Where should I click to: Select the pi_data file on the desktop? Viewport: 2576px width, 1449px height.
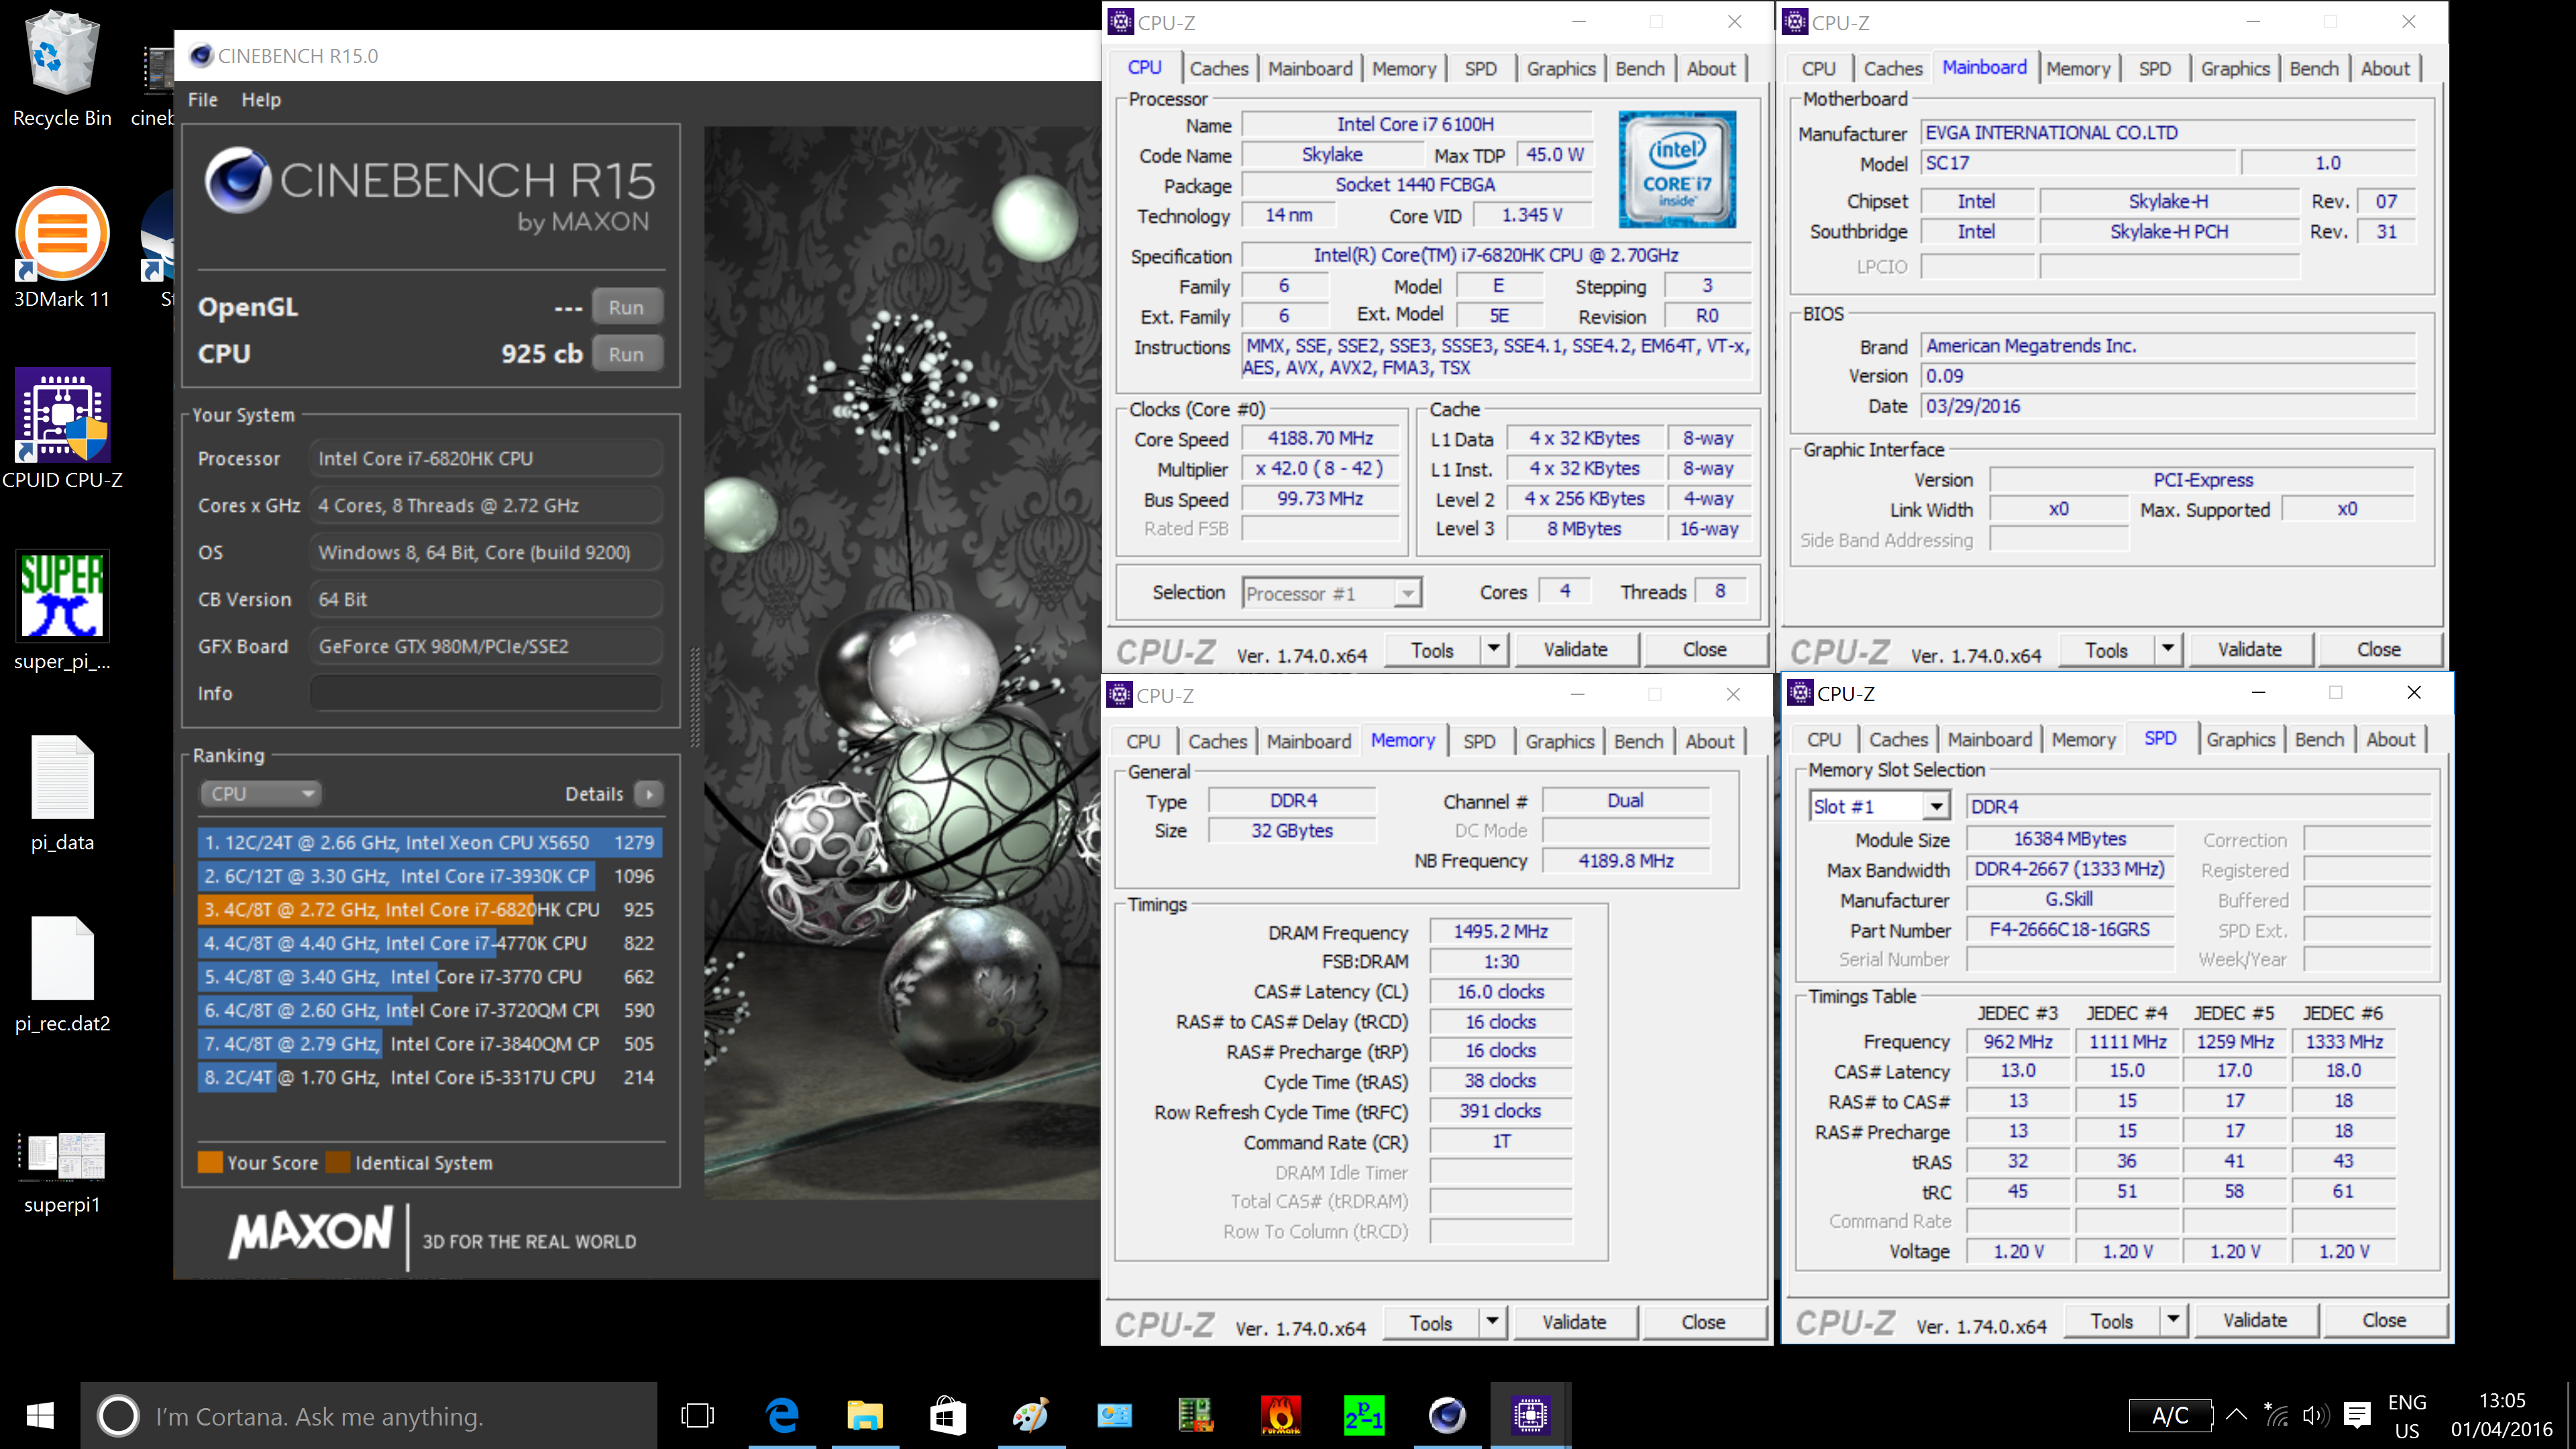62,793
